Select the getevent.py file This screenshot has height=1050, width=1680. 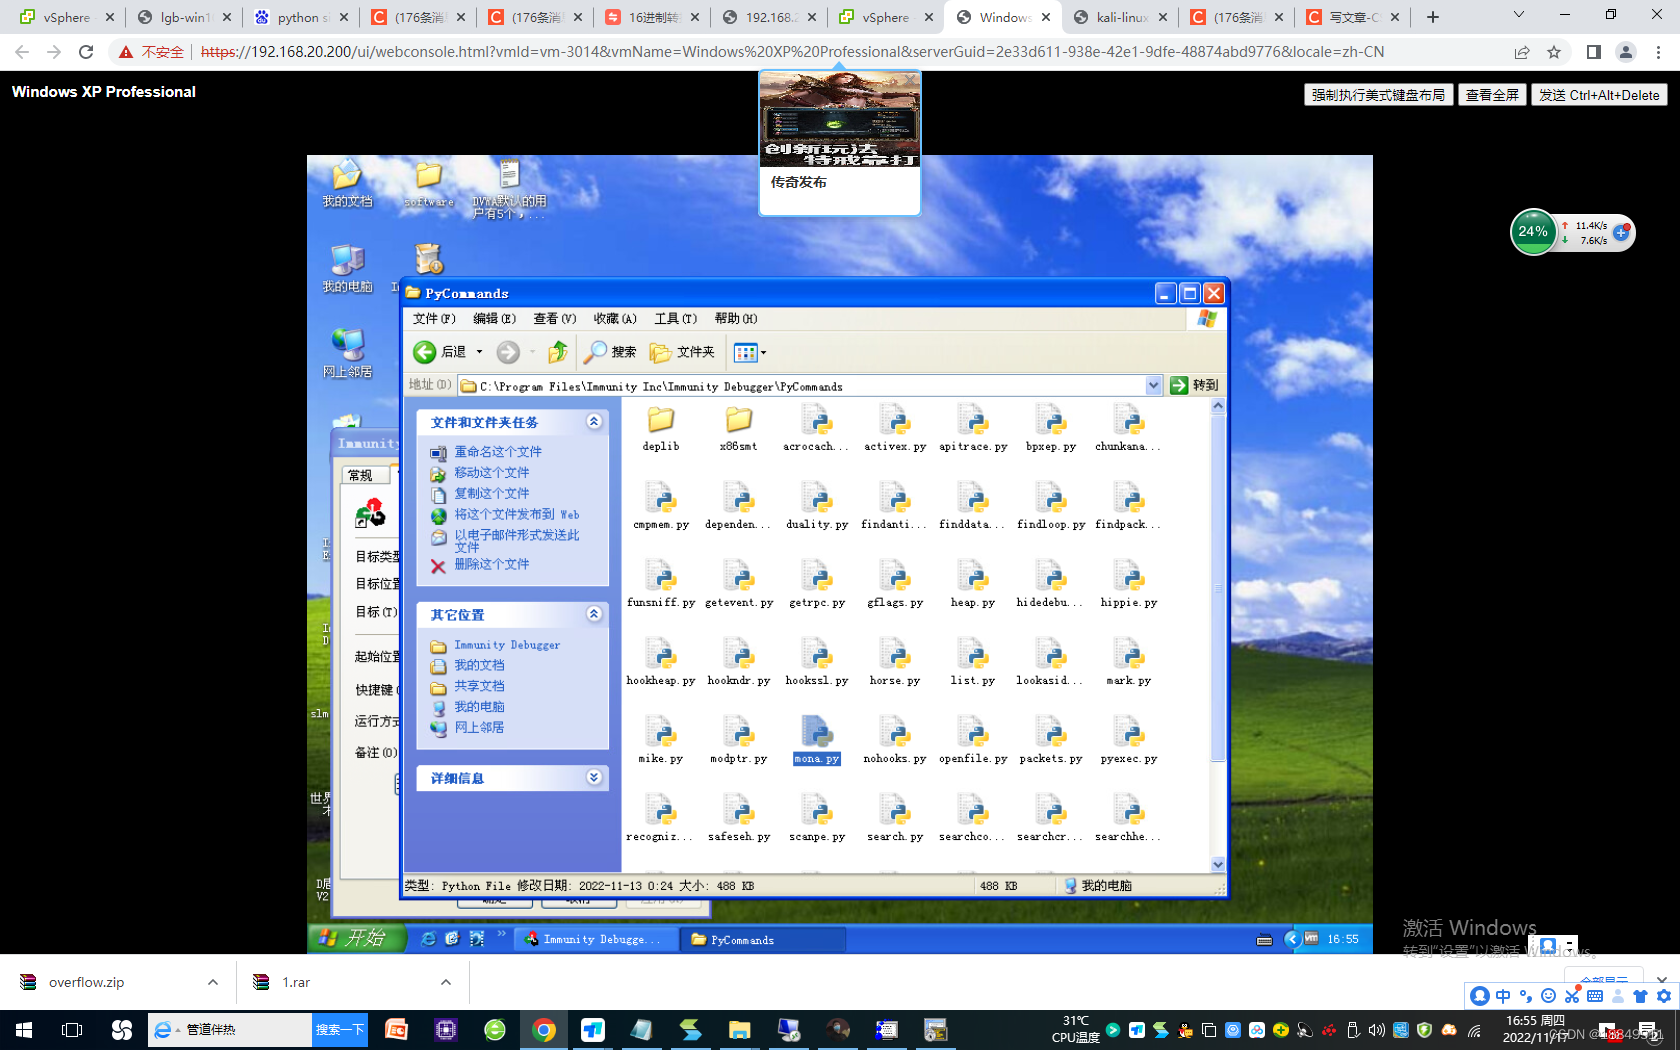coord(739,585)
